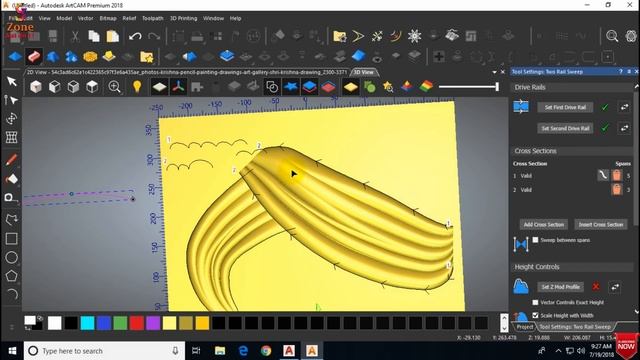Click Set First Drive Rail button
Screen dimensions: 640x360
point(565,107)
